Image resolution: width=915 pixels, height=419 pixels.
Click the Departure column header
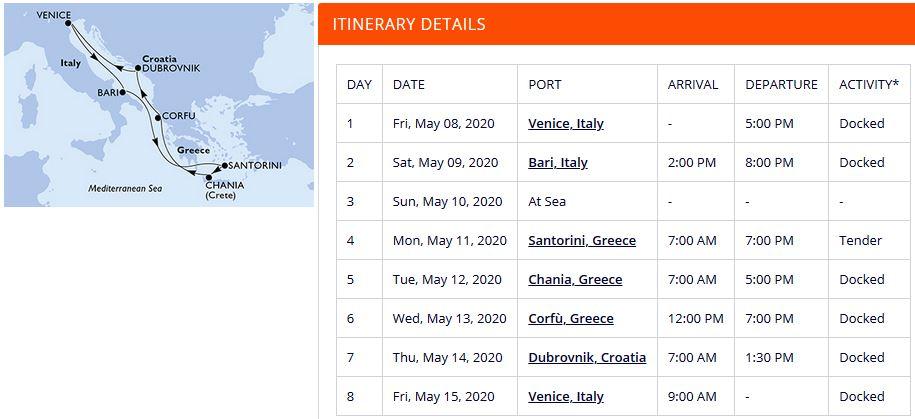click(x=781, y=85)
